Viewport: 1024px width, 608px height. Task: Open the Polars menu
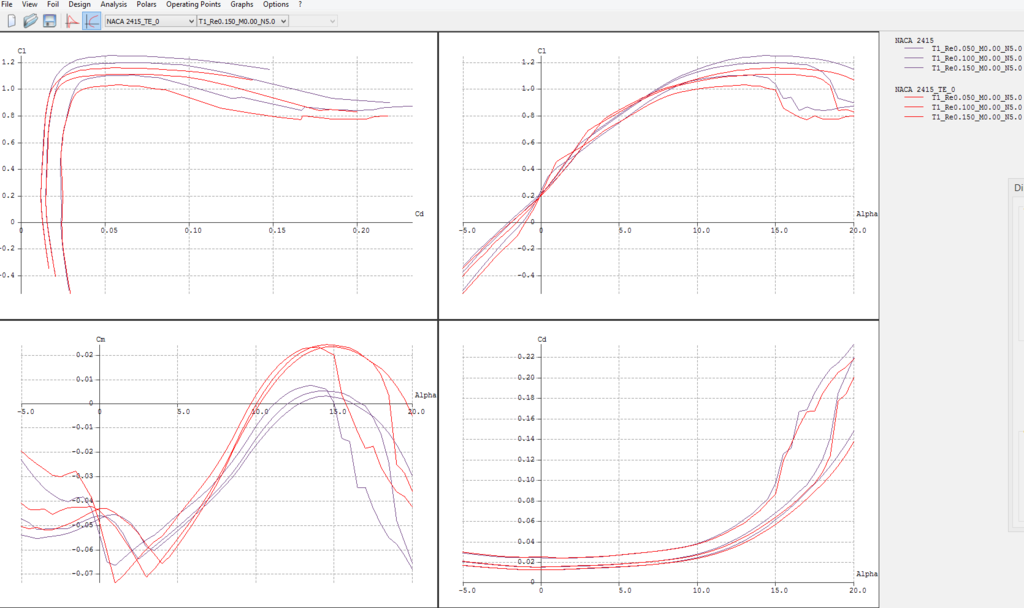(x=147, y=5)
